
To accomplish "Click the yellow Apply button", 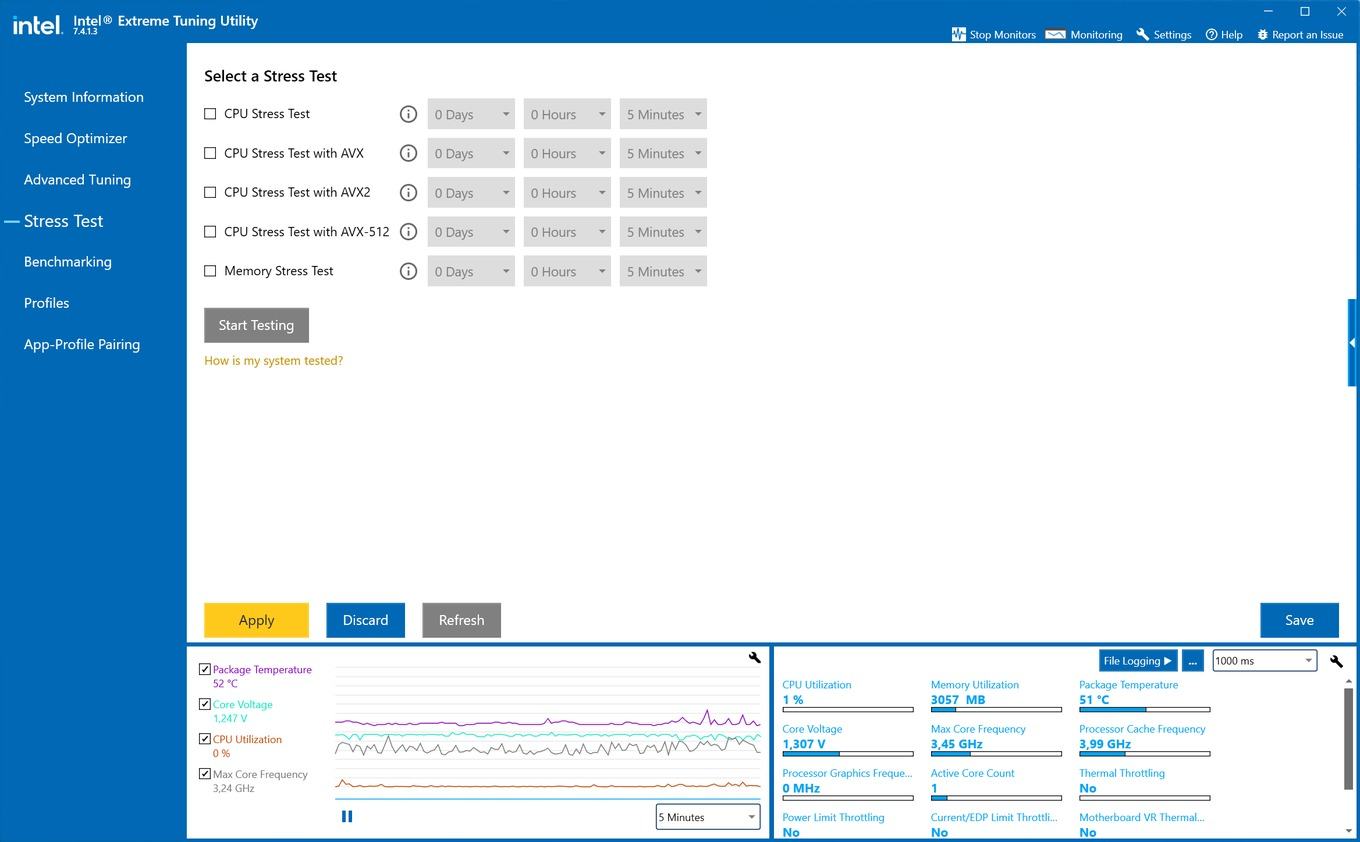I will [x=256, y=620].
